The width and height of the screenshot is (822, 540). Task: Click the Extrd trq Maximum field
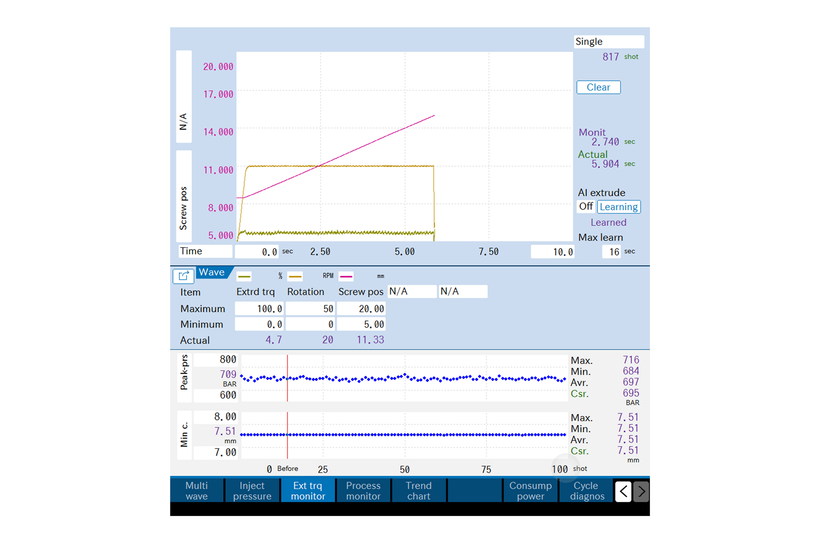(259, 309)
